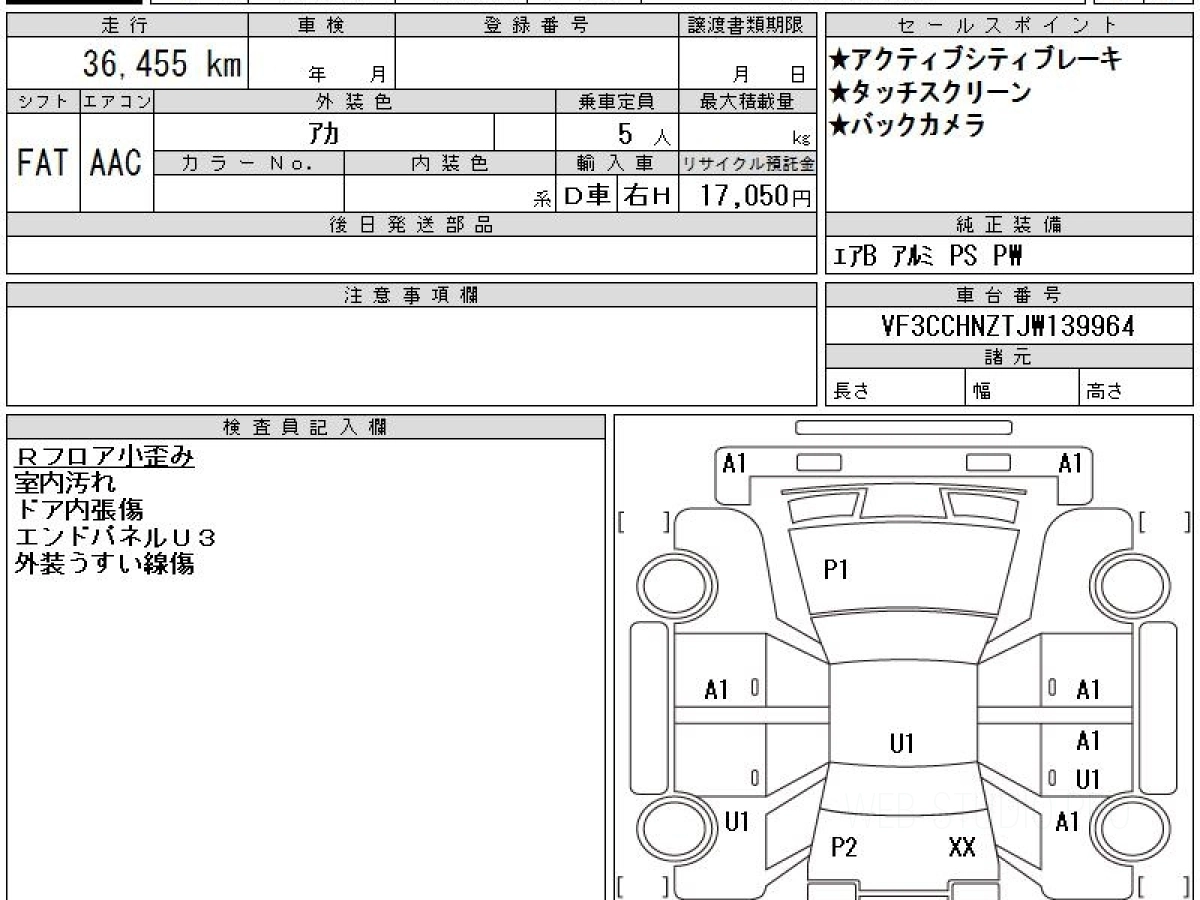Select the exterior color value アカ
Screen dimensions: 1200x900
(325, 131)
